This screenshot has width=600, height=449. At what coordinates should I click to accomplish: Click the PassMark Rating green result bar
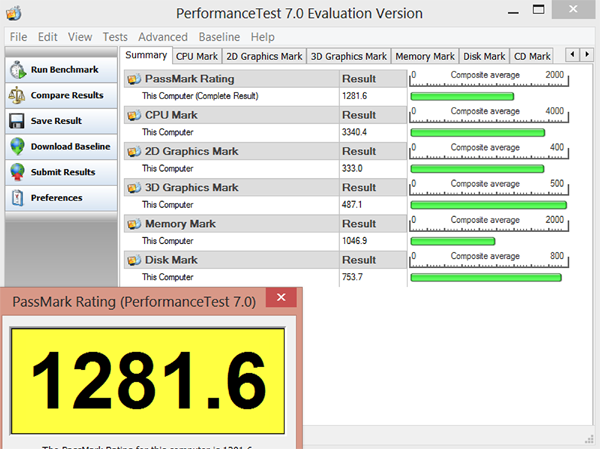coord(462,96)
